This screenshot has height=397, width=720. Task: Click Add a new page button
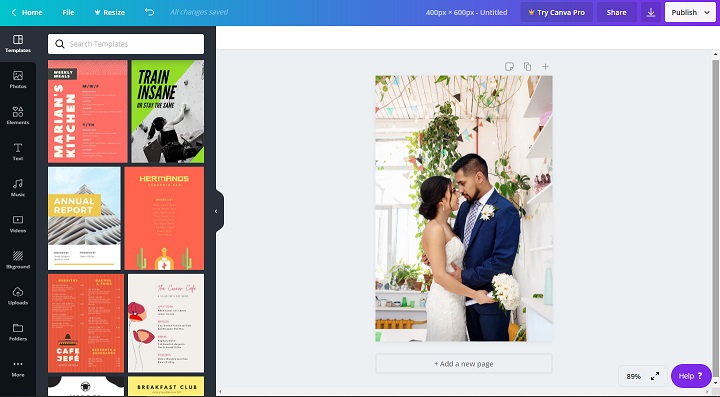(464, 363)
